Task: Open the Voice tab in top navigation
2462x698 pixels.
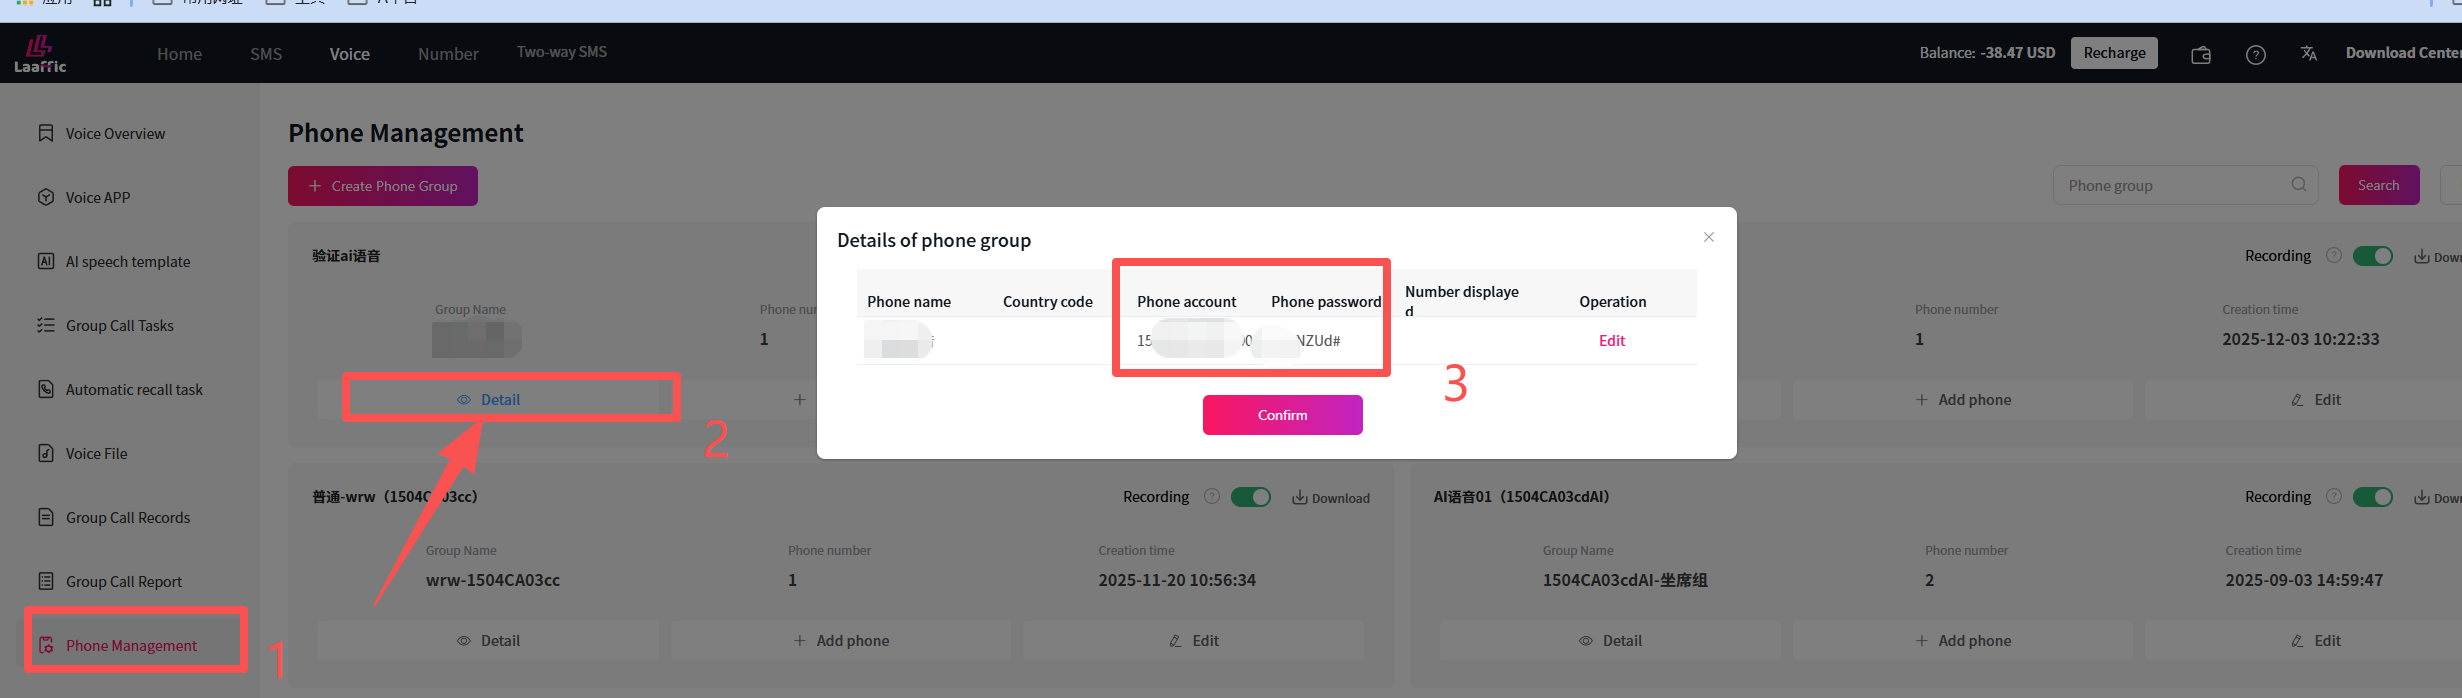Action: [350, 54]
